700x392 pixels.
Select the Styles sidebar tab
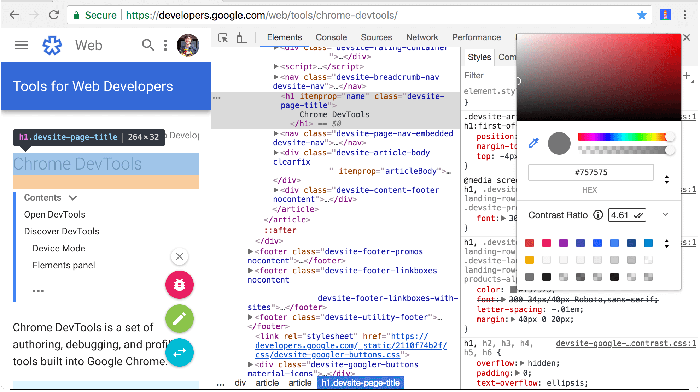coord(479,57)
